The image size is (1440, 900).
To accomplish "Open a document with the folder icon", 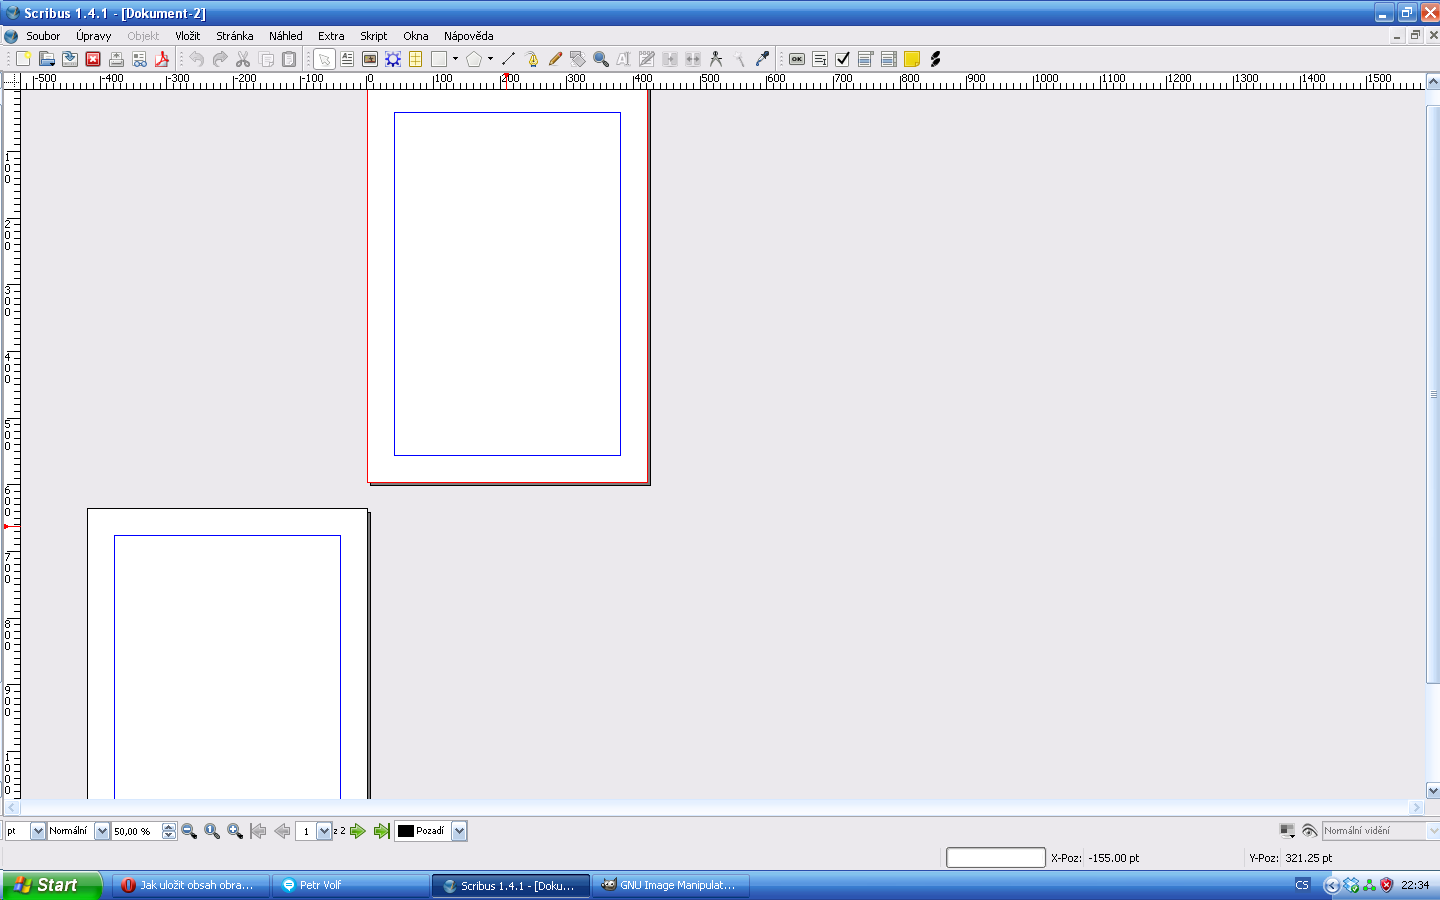I will click(46, 59).
